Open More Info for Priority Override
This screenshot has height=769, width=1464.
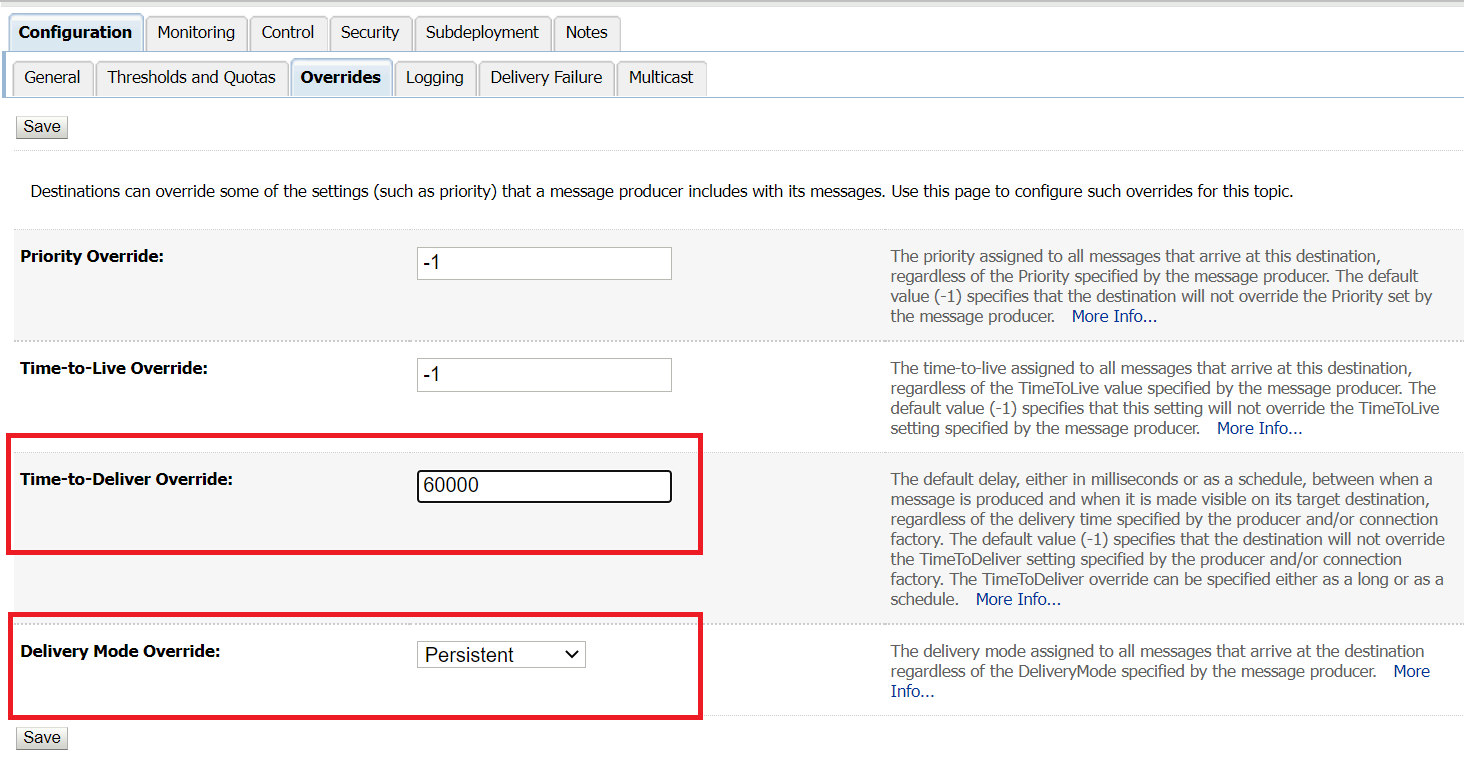(1114, 316)
